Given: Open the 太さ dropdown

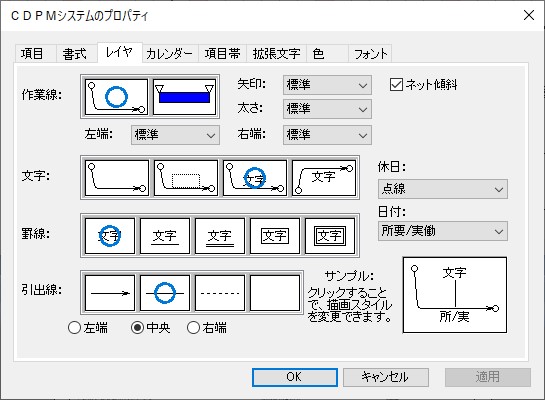Looking at the screenshot, I should pos(327,109).
